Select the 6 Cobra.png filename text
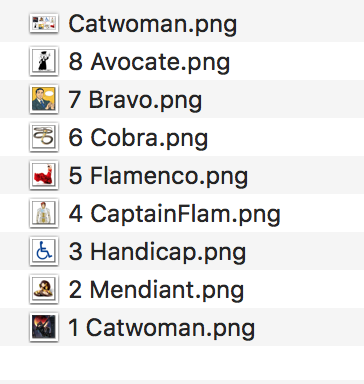 [x=138, y=138]
